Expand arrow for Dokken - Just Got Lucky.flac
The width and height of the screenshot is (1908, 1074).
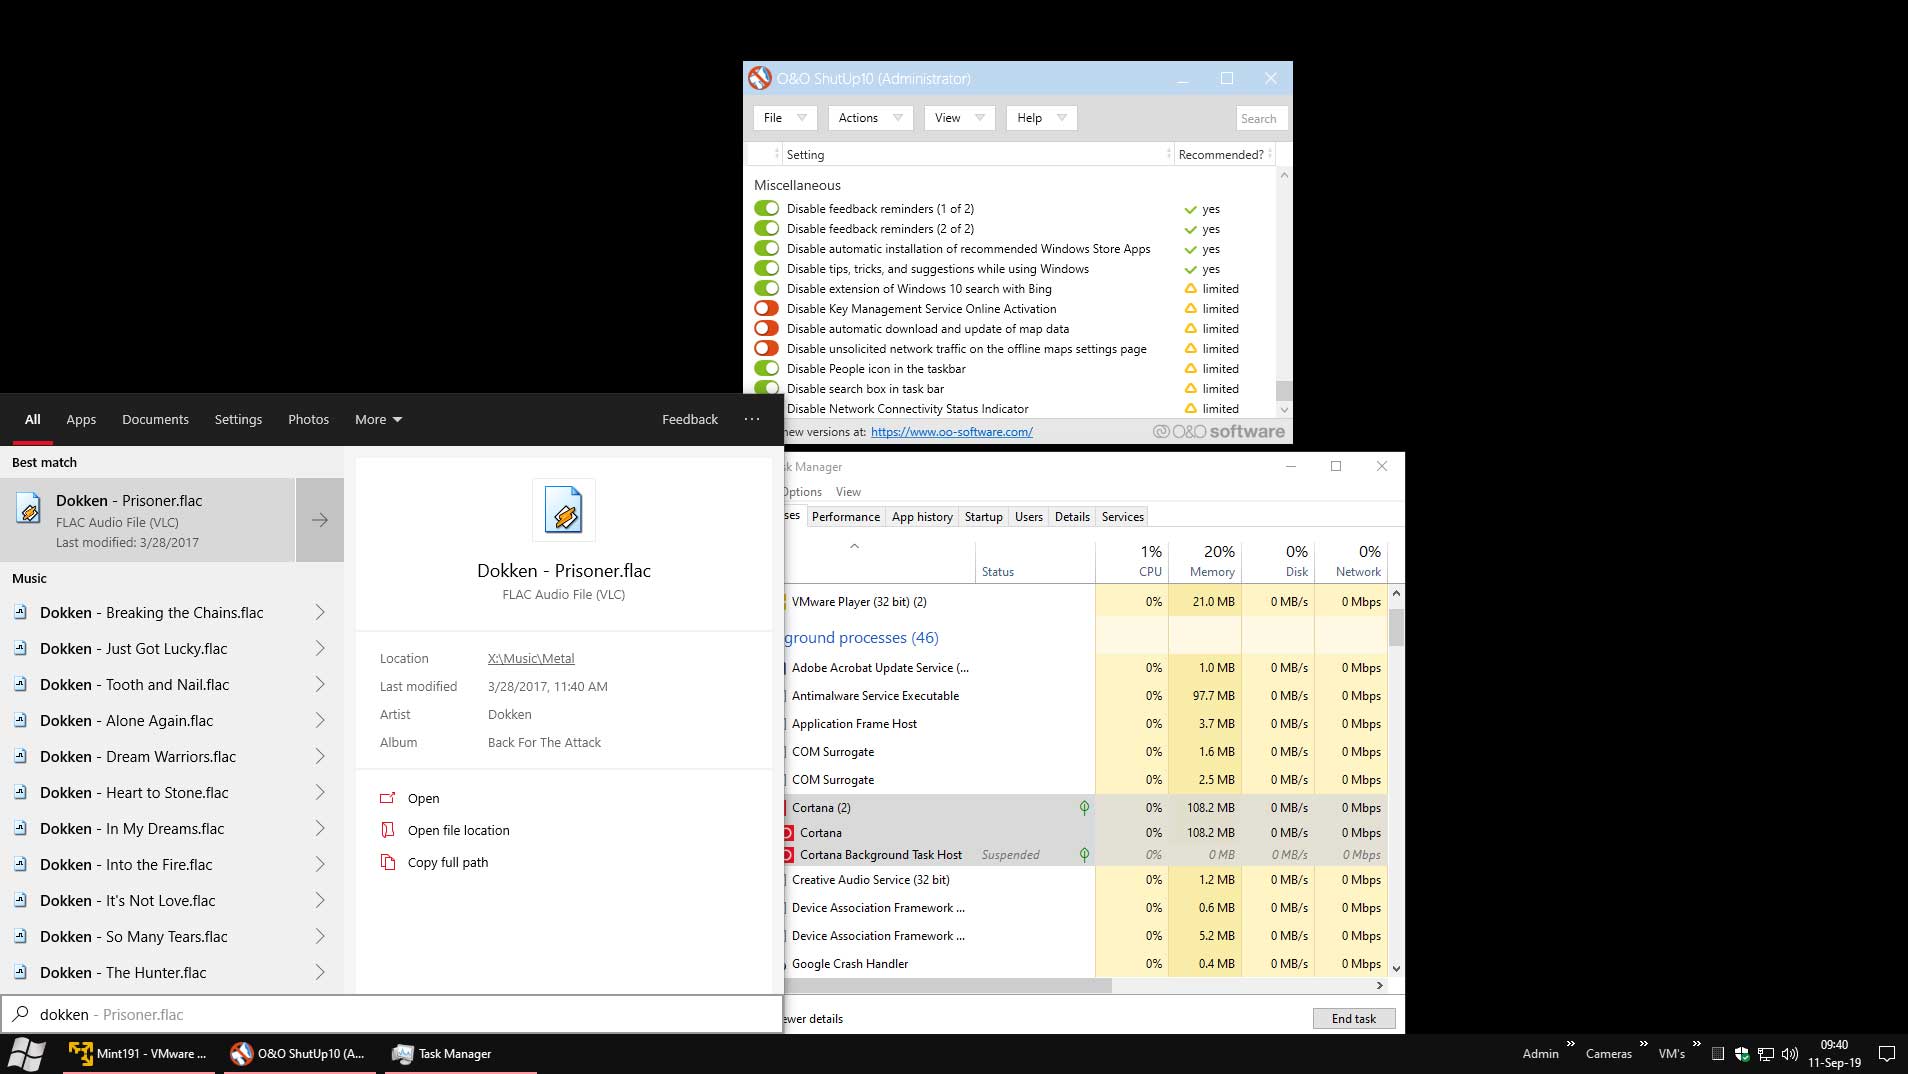pos(320,648)
